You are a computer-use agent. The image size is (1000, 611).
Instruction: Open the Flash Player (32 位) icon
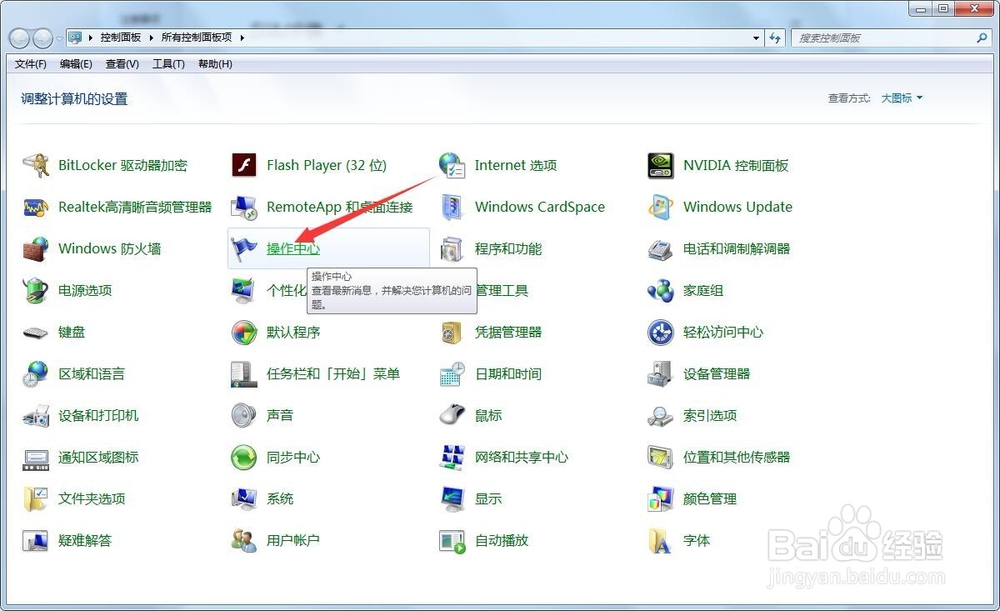[x=244, y=165]
